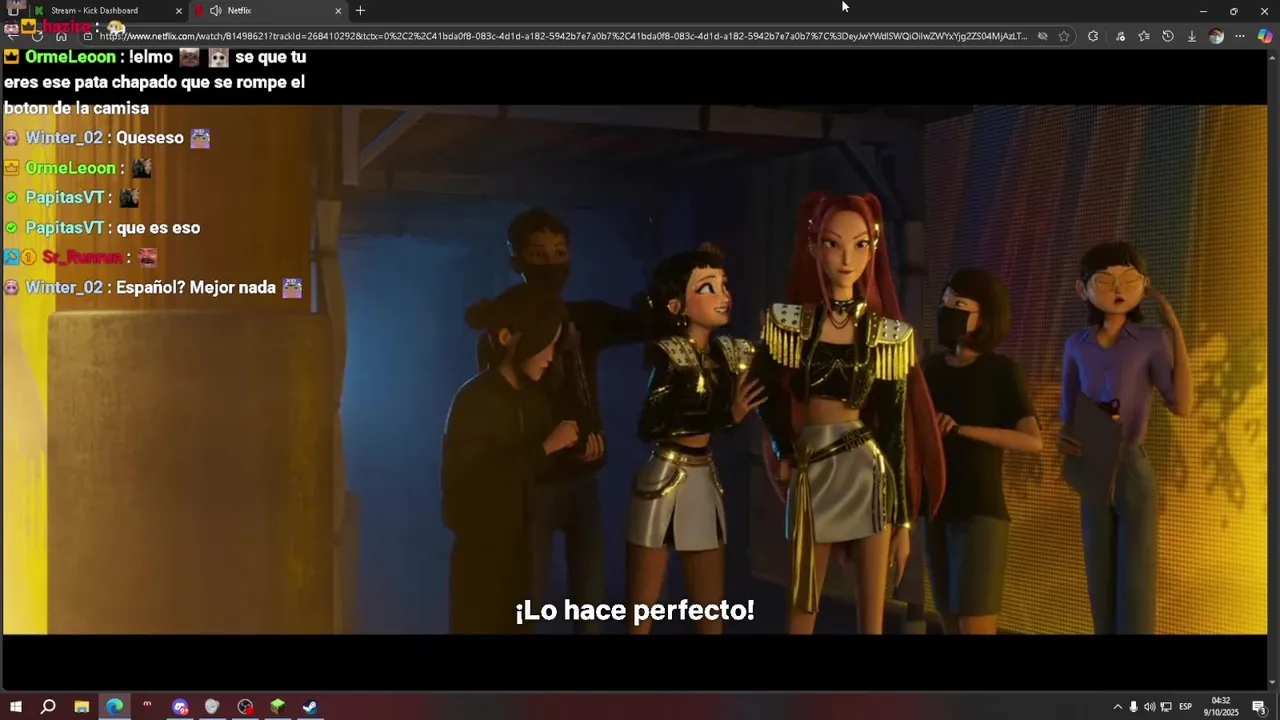Close the Netflix tab
This screenshot has height=720, width=1280.
coord(338,11)
